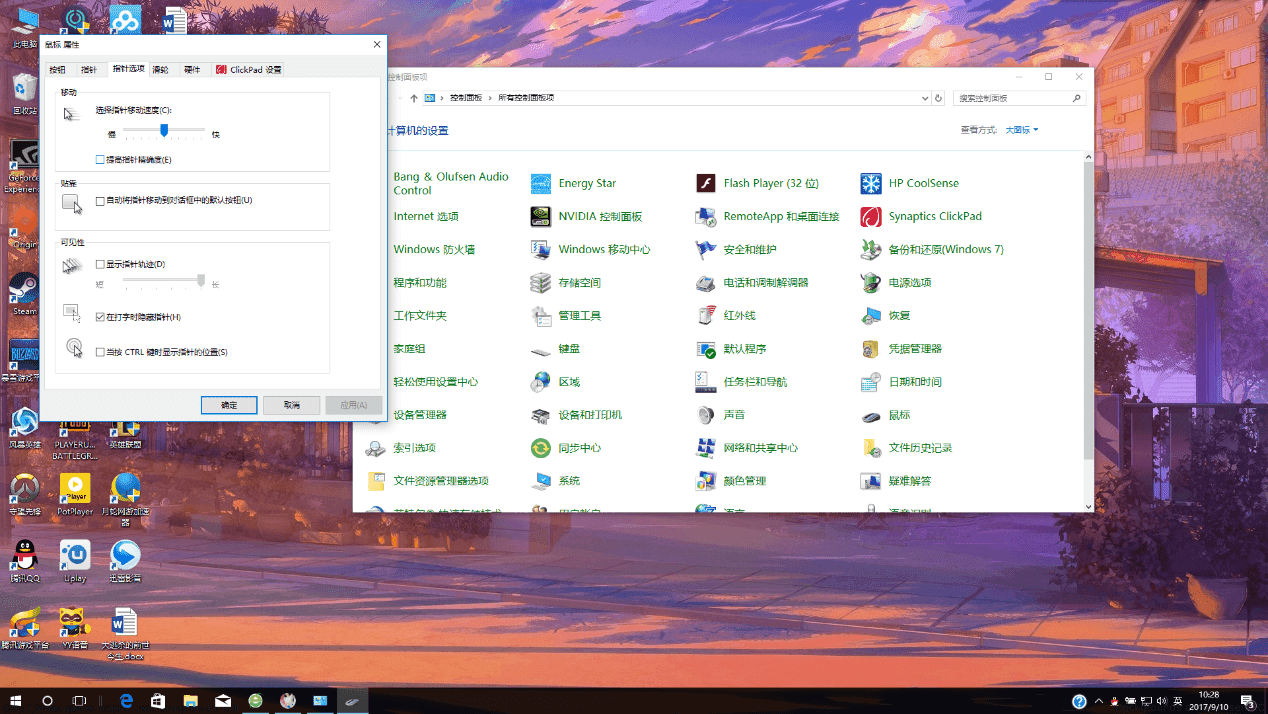Screen dimensions: 1268x714
Task: Open the Flash Player (32 位) icon
Action: coord(706,184)
